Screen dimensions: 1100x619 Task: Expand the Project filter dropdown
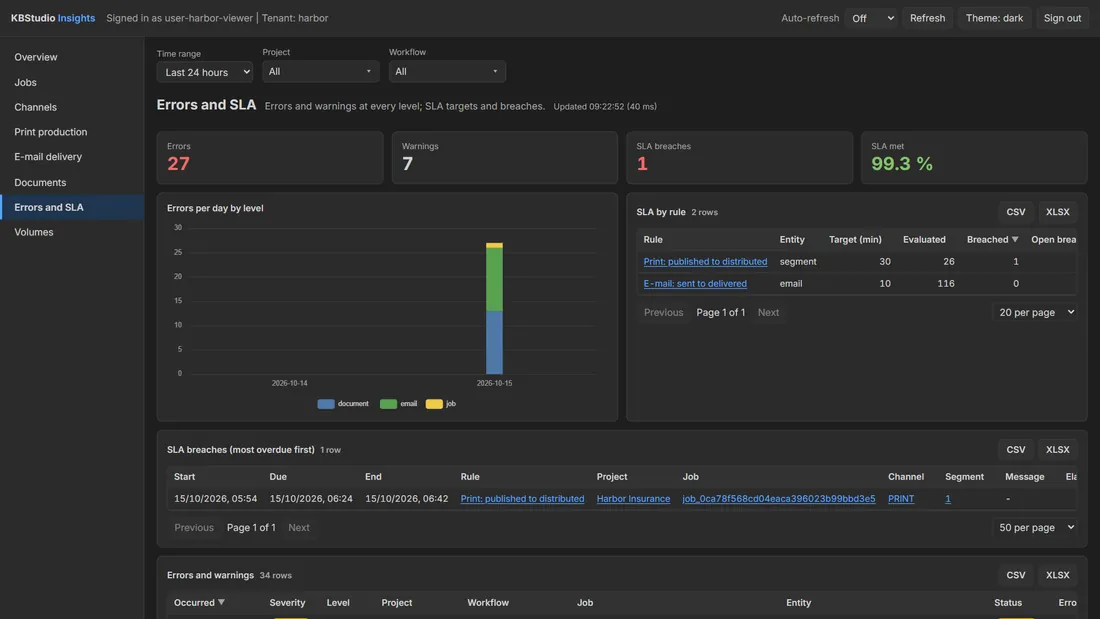point(321,72)
